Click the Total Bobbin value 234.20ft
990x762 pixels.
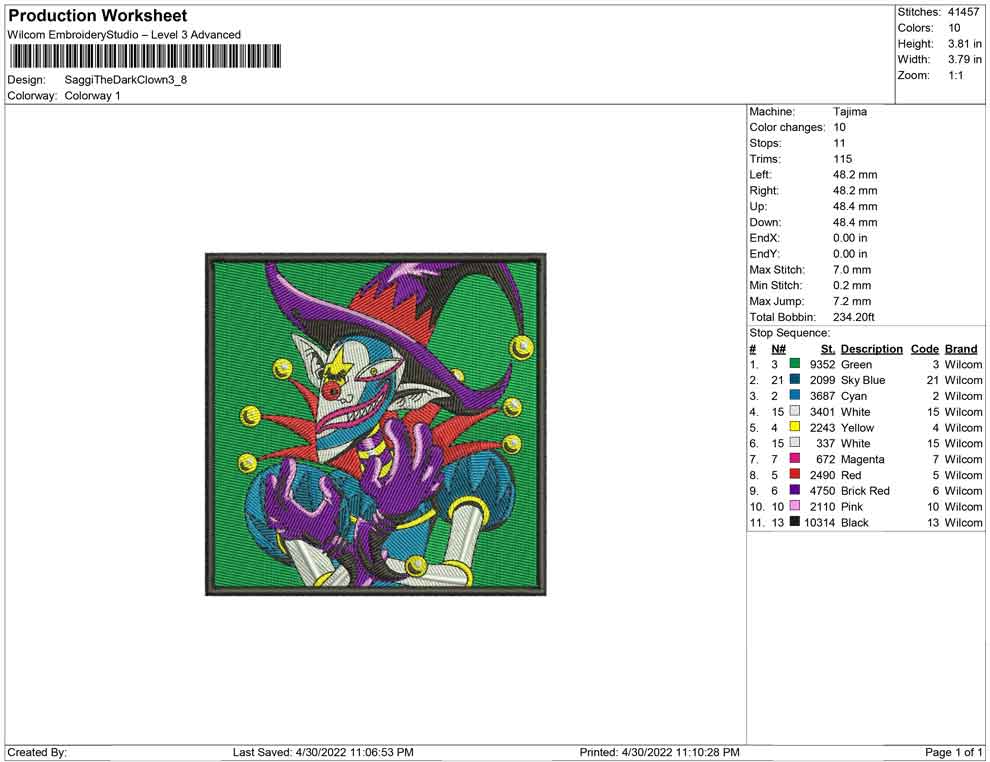pyautogui.click(x=854, y=317)
